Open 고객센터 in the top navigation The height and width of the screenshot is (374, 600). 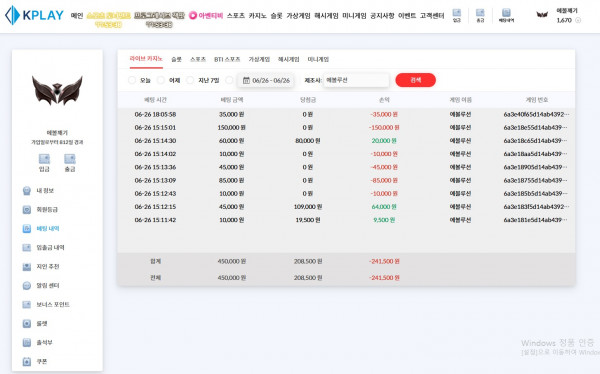tap(432, 16)
